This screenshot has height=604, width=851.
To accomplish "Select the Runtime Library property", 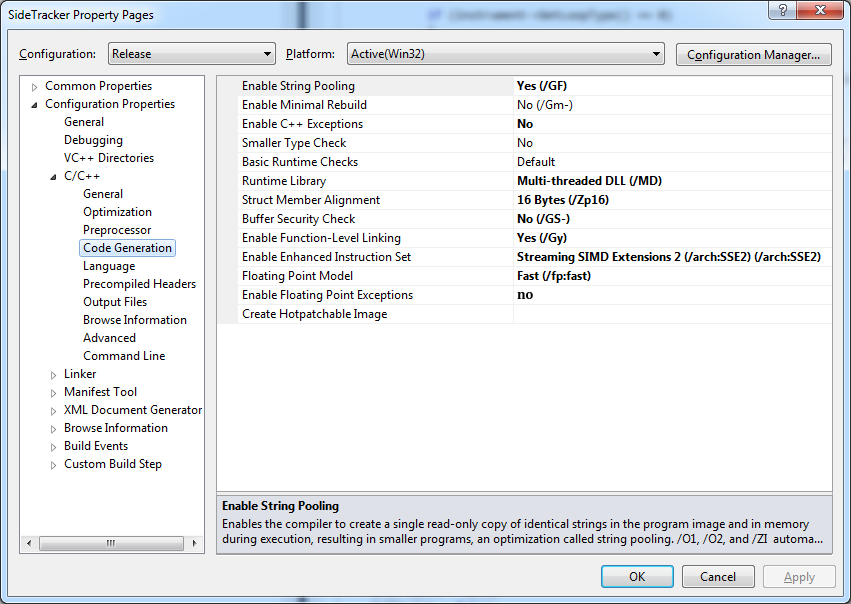I will 284,181.
